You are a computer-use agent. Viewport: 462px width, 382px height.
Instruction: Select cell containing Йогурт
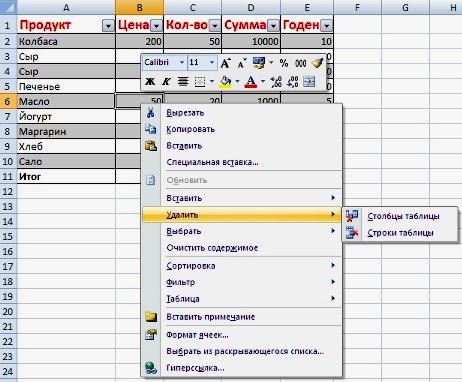click(x=66, y=116)
